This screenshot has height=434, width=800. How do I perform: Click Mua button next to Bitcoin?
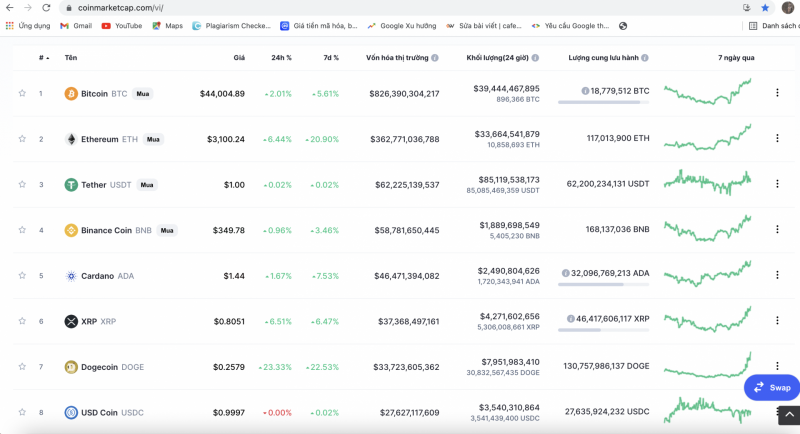[x=143, y=93]
